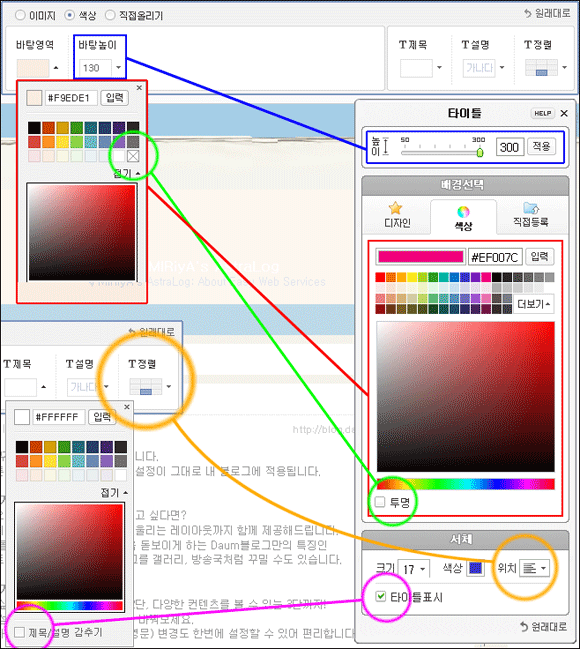Image resolution: width=580 pixels, height=649 pixels.
Task: Expand palette with 더보기
Action: point(534,304)
